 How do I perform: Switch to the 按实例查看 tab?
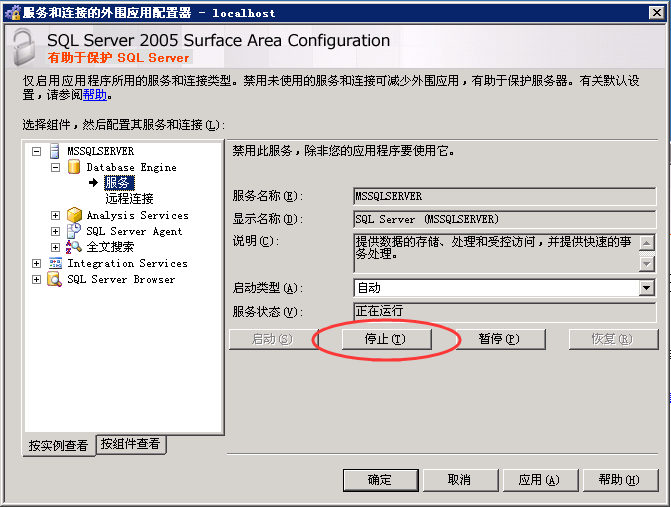tap(59, 445)
